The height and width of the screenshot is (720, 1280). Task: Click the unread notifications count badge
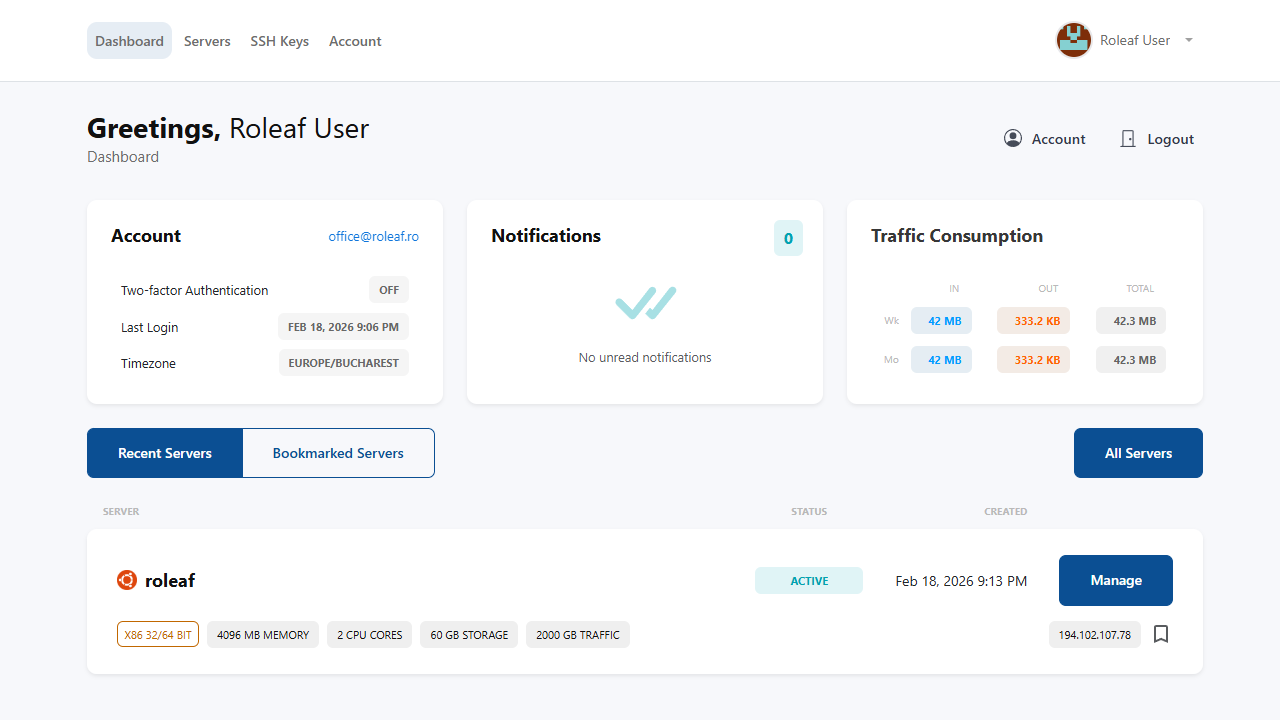coord(788,238)
